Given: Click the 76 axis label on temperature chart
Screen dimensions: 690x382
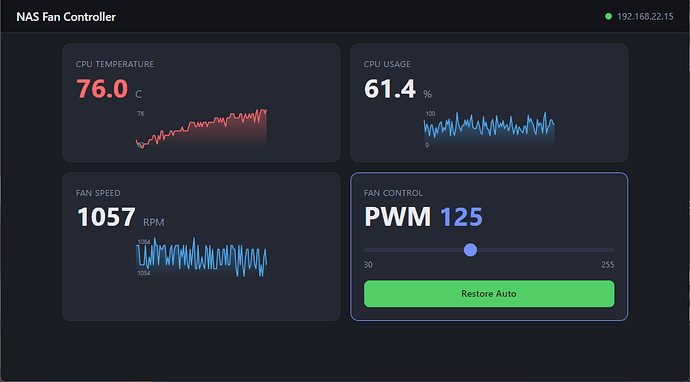Looking at the screenshot, I should 140,114.
